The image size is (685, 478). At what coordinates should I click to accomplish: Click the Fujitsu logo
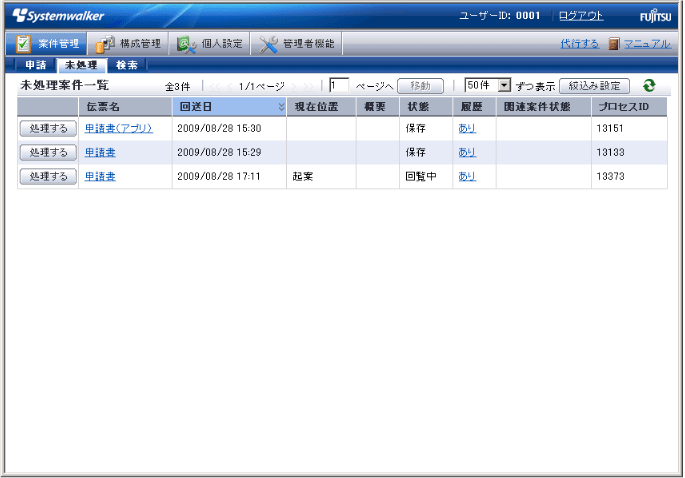point(655,16)
